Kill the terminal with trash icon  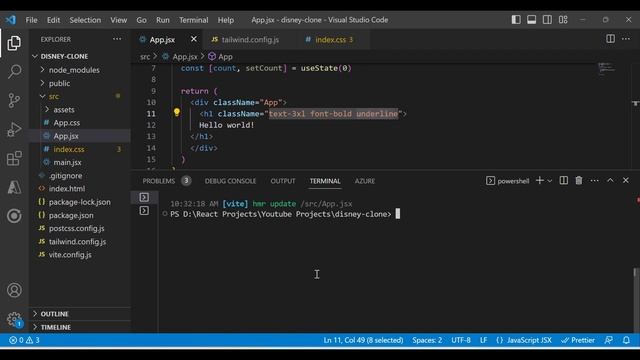click(579, 180)
